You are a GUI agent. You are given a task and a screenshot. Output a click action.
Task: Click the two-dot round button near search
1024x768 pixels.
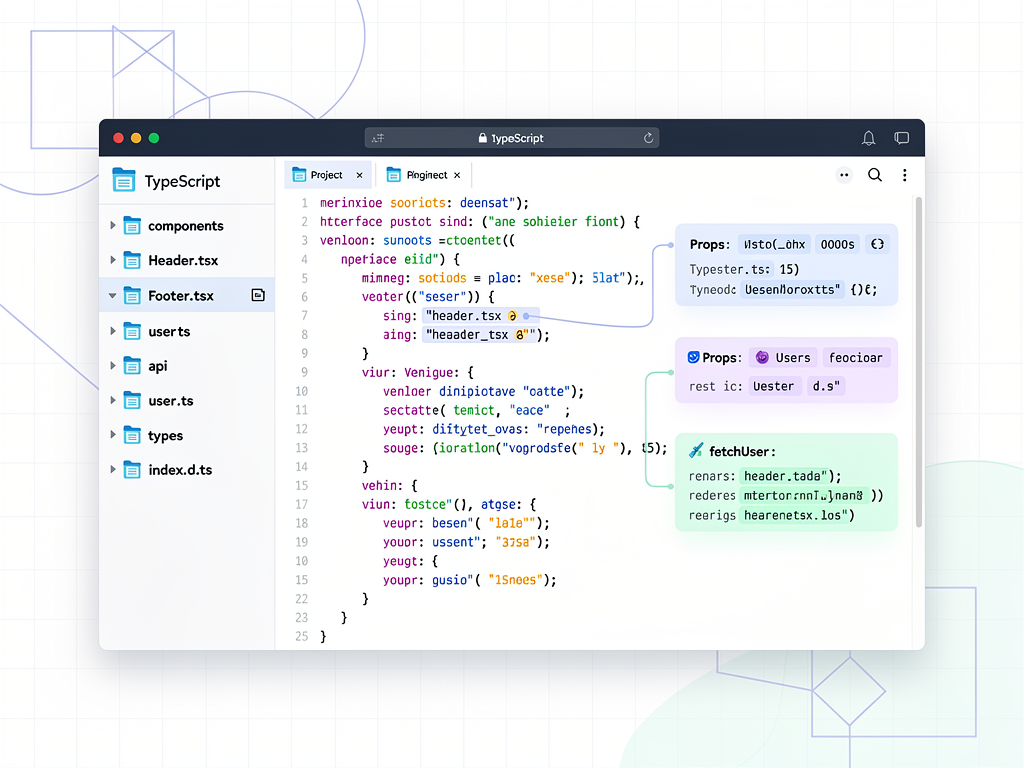click(844, 175)
